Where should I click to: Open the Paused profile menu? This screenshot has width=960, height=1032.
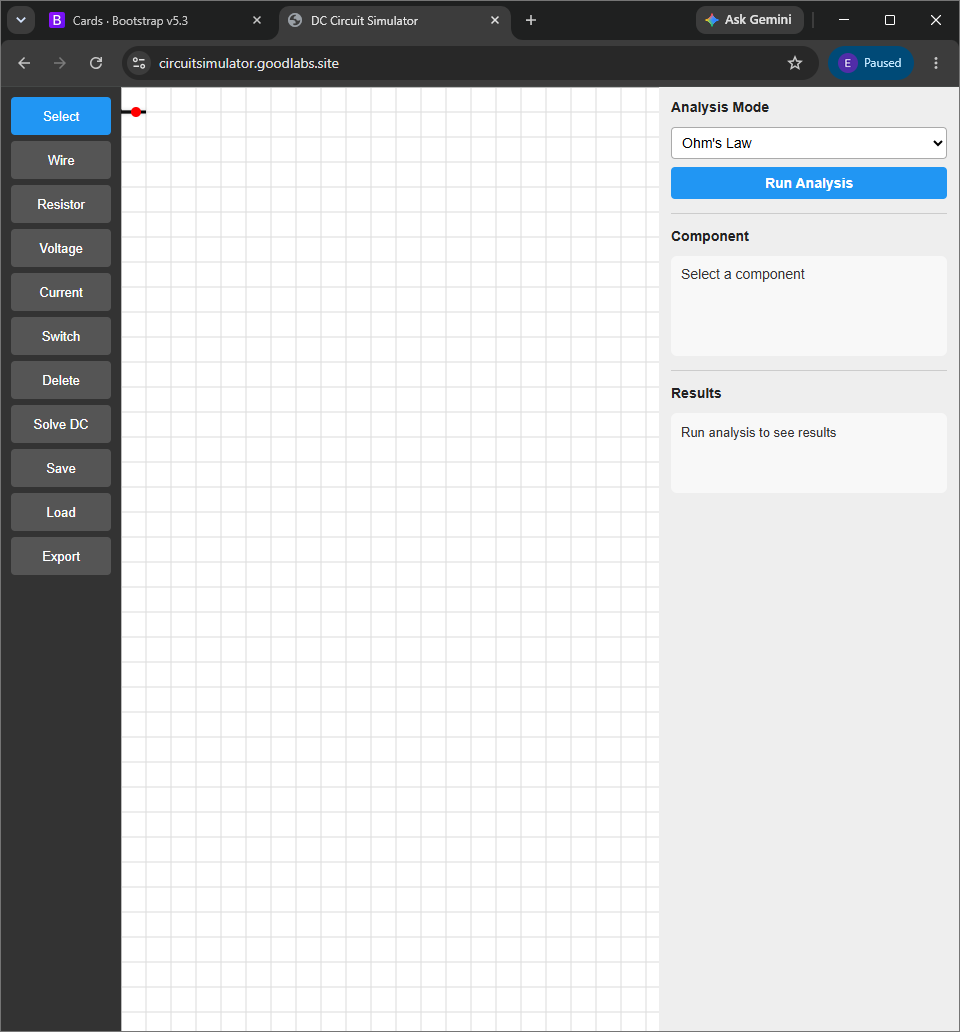coord(871,63)
